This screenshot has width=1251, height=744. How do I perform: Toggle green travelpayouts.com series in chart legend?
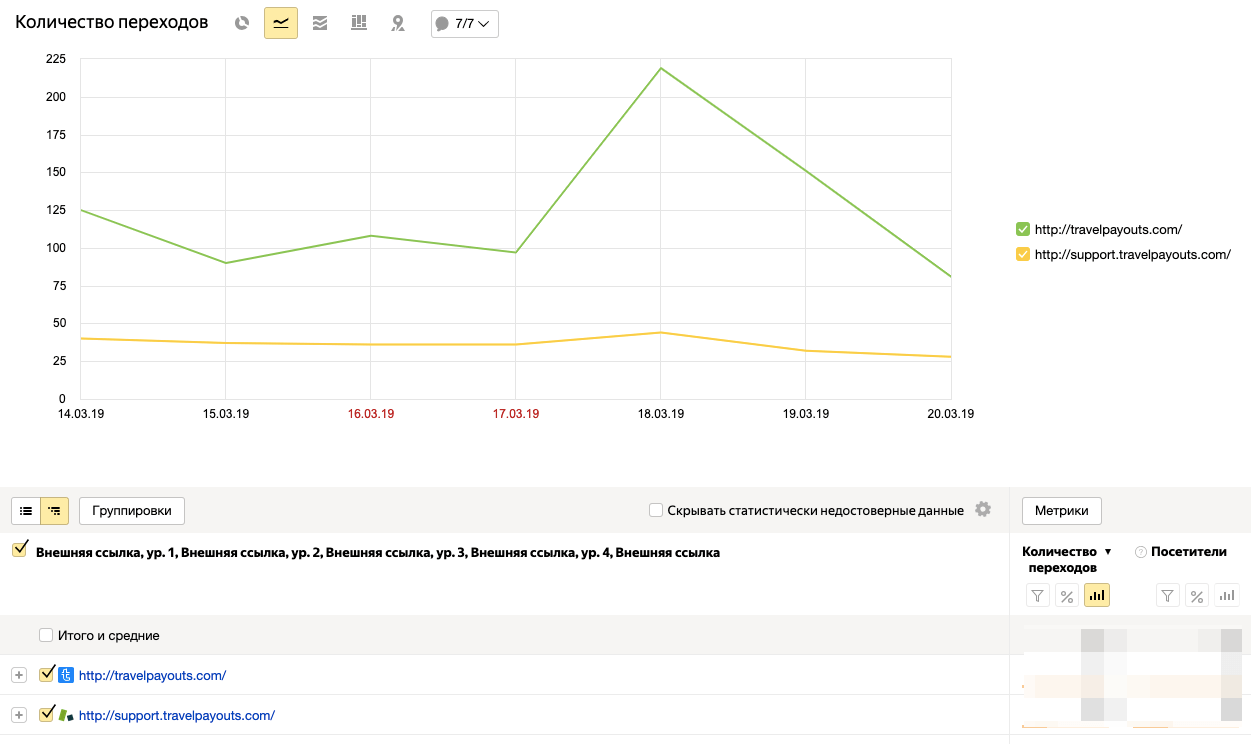pos(1023,229)
